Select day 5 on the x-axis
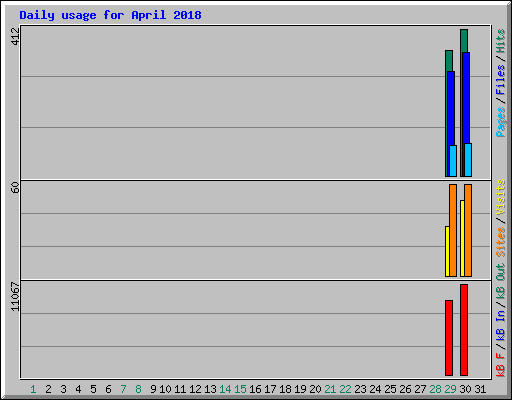This screenshot has height=400, width=512. coord(93,389)
